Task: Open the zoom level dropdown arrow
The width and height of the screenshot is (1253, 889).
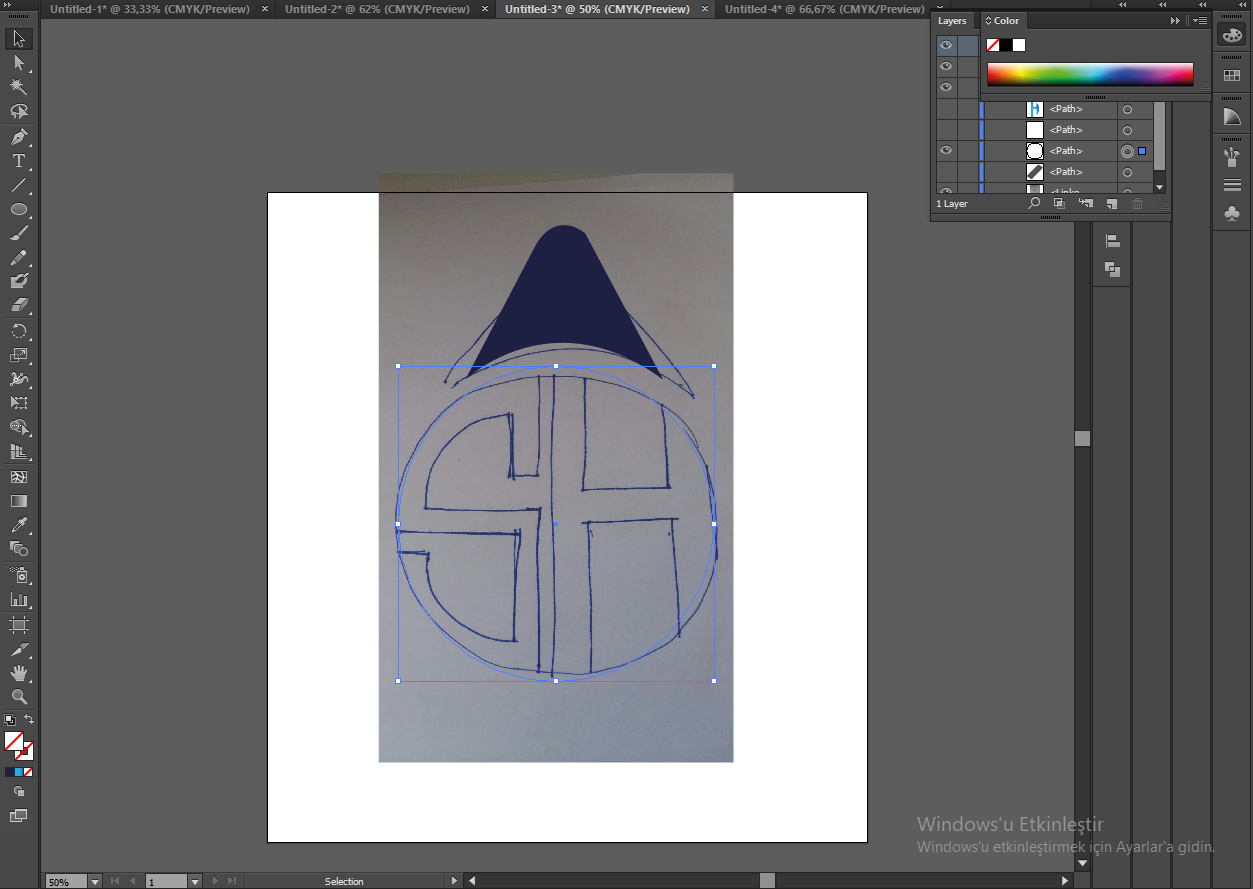Action: click(95, 881)
